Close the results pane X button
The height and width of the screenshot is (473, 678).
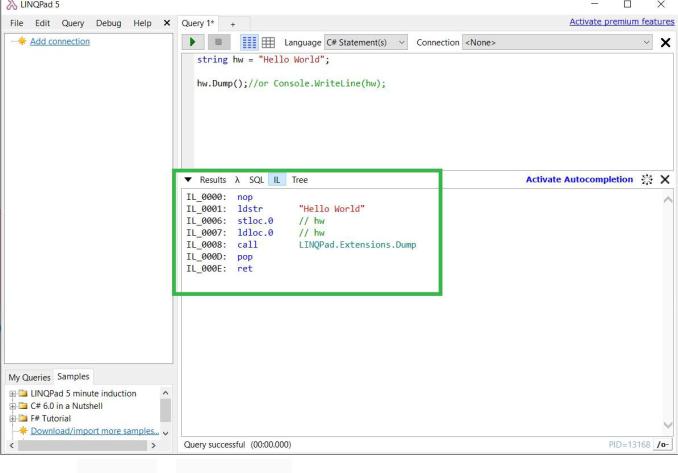pos(665,179)
